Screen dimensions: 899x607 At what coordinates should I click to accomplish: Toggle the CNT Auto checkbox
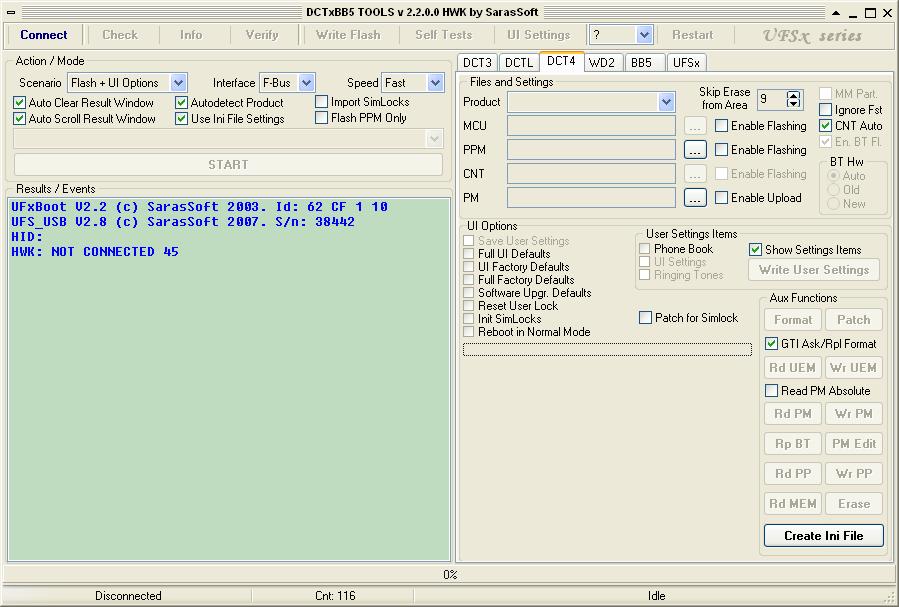click(826, 126)
